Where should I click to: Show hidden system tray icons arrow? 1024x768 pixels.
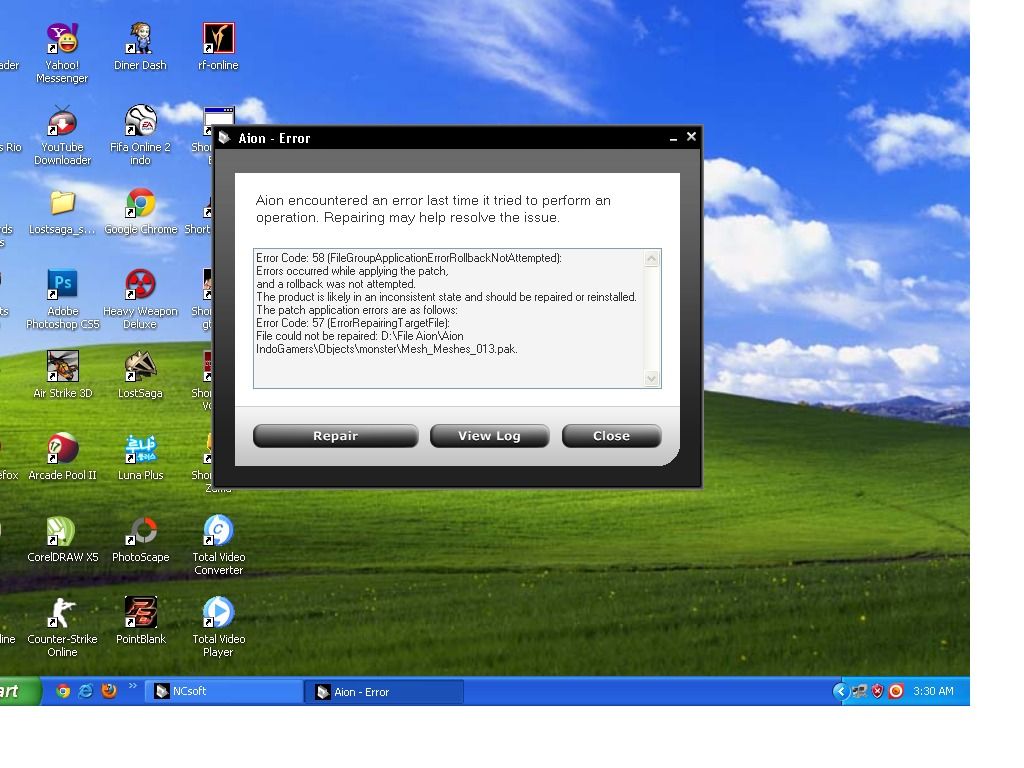point(840,691)
